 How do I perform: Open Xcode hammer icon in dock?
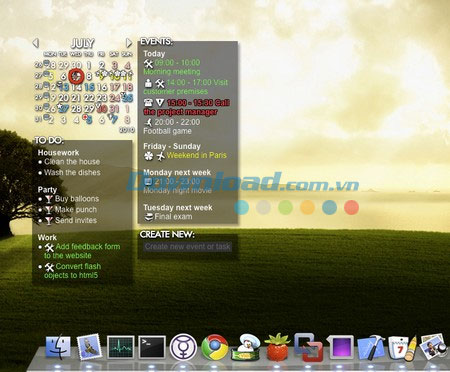[x=371, y=348]
